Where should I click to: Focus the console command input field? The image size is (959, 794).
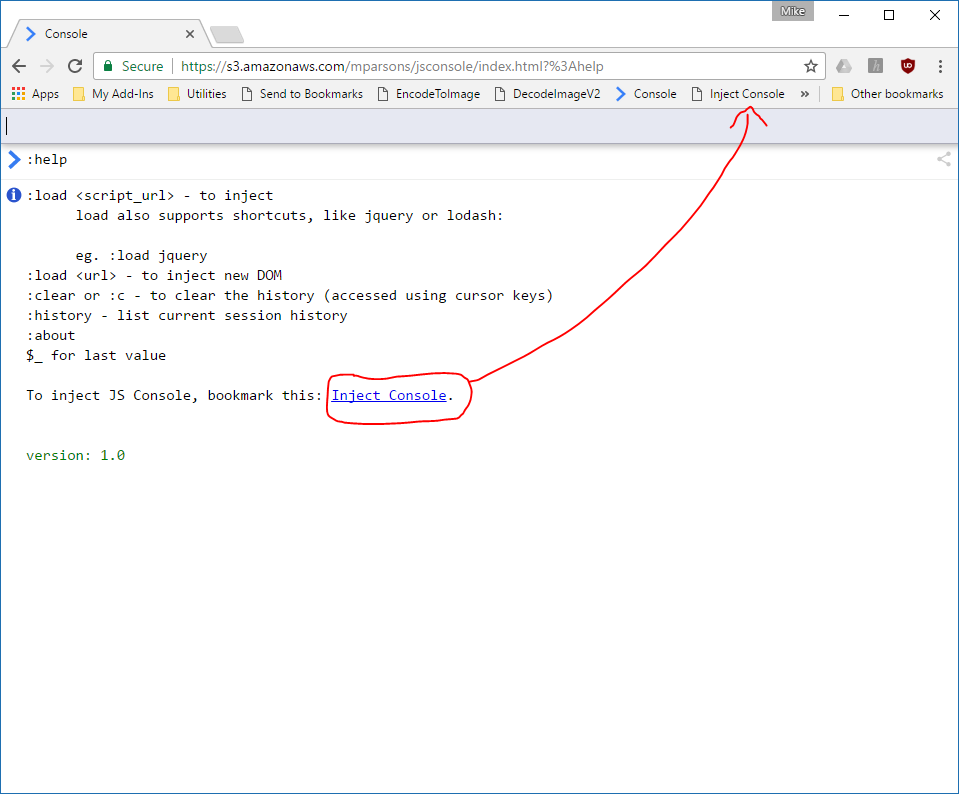(x=480, y=126)
